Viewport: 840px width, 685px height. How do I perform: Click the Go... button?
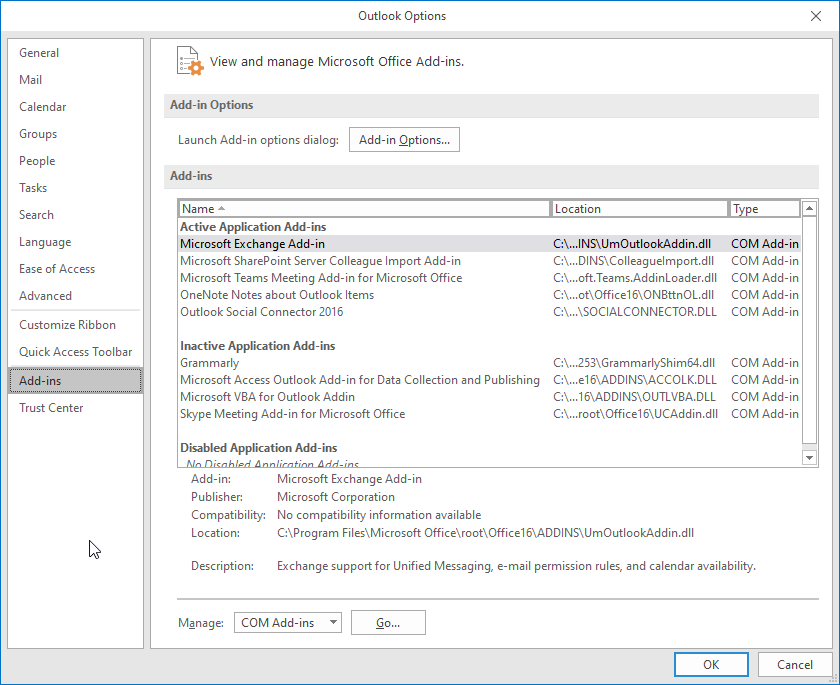388,623
